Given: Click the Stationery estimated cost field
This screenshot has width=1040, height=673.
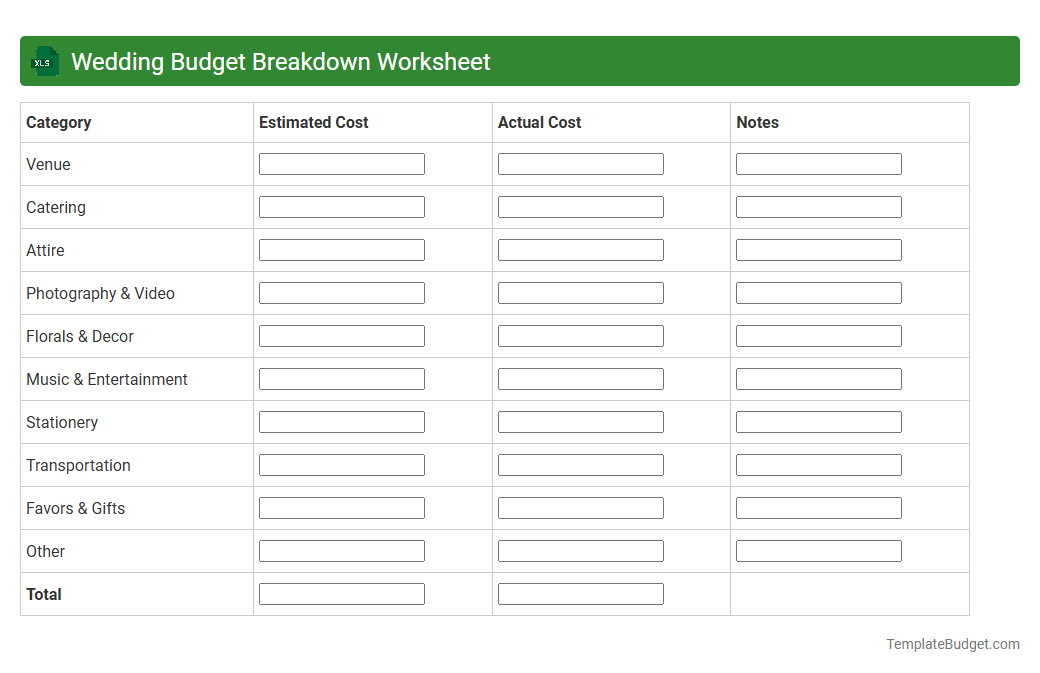Looking at the screenshot, I should 341,421.
